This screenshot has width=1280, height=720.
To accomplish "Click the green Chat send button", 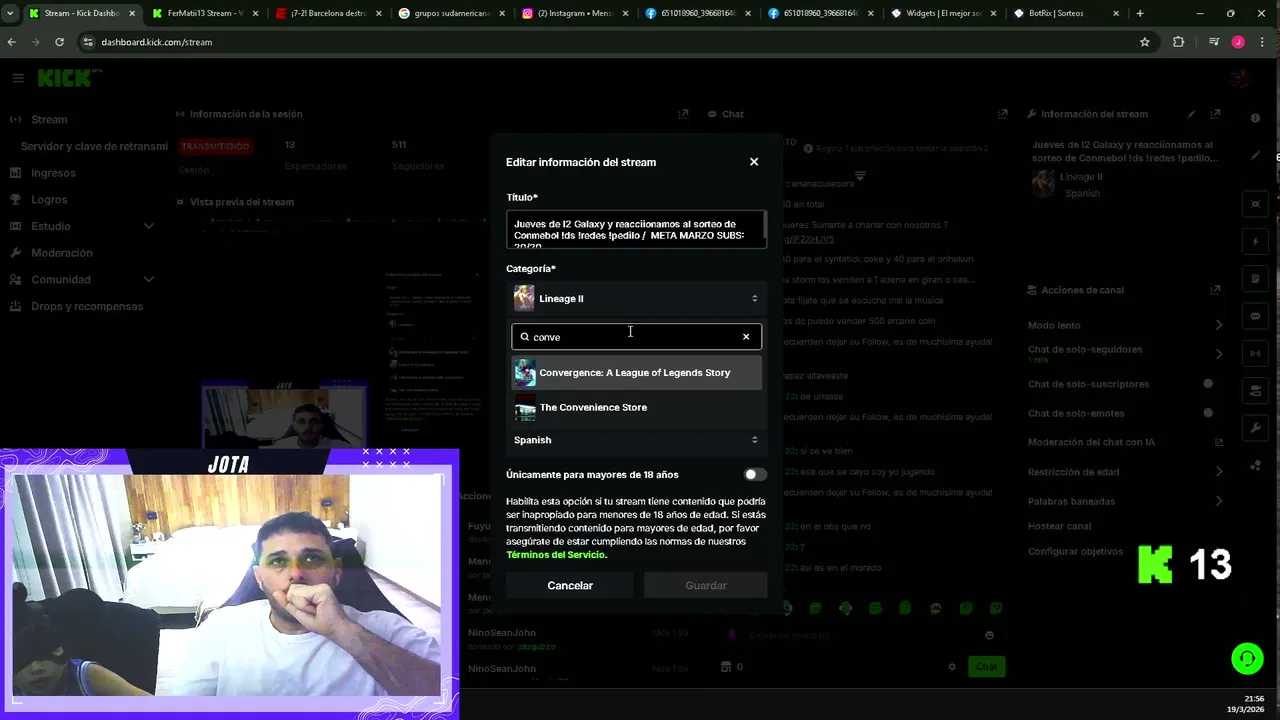I will point(987,667).
